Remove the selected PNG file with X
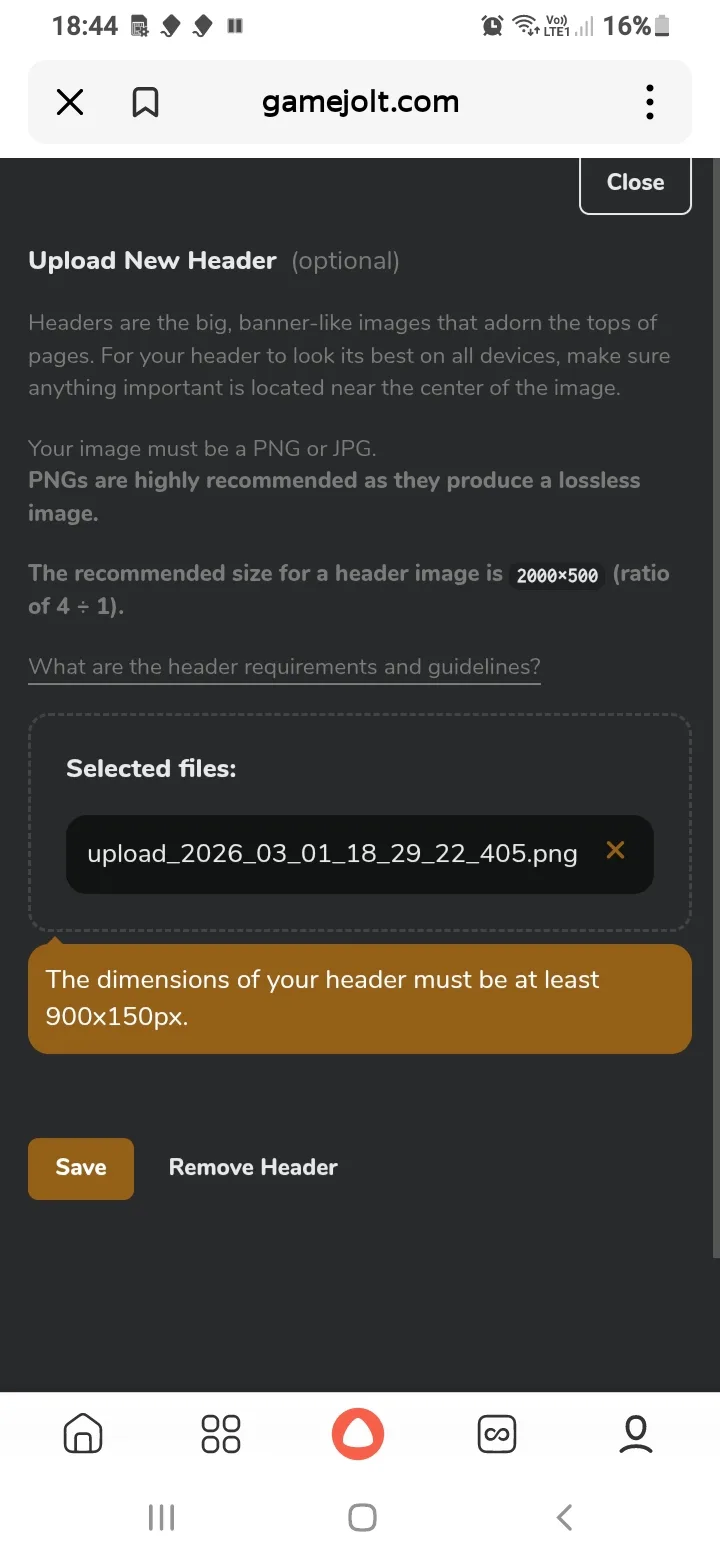720x1560 pixels. point(616,851)
